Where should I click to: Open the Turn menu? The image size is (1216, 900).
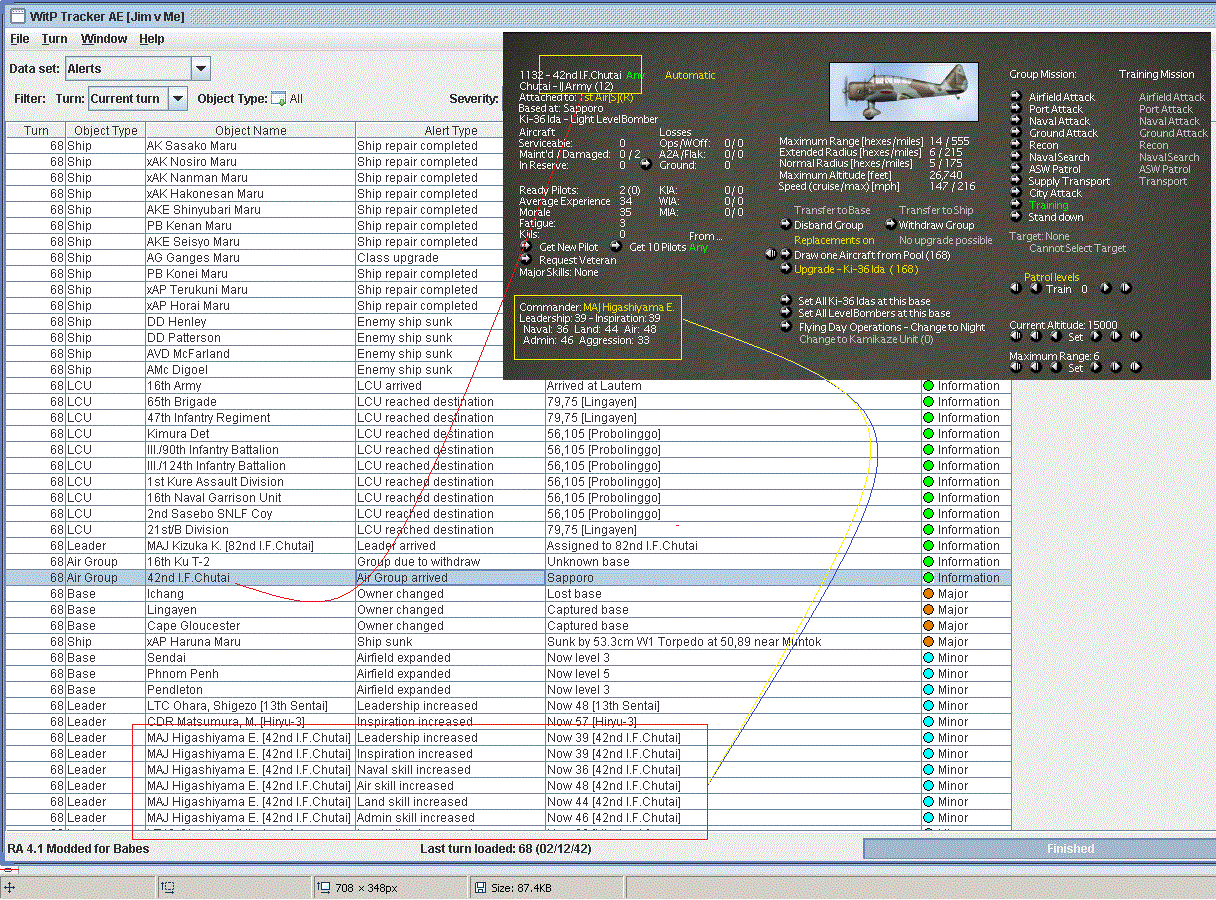(x=54, y=39)
